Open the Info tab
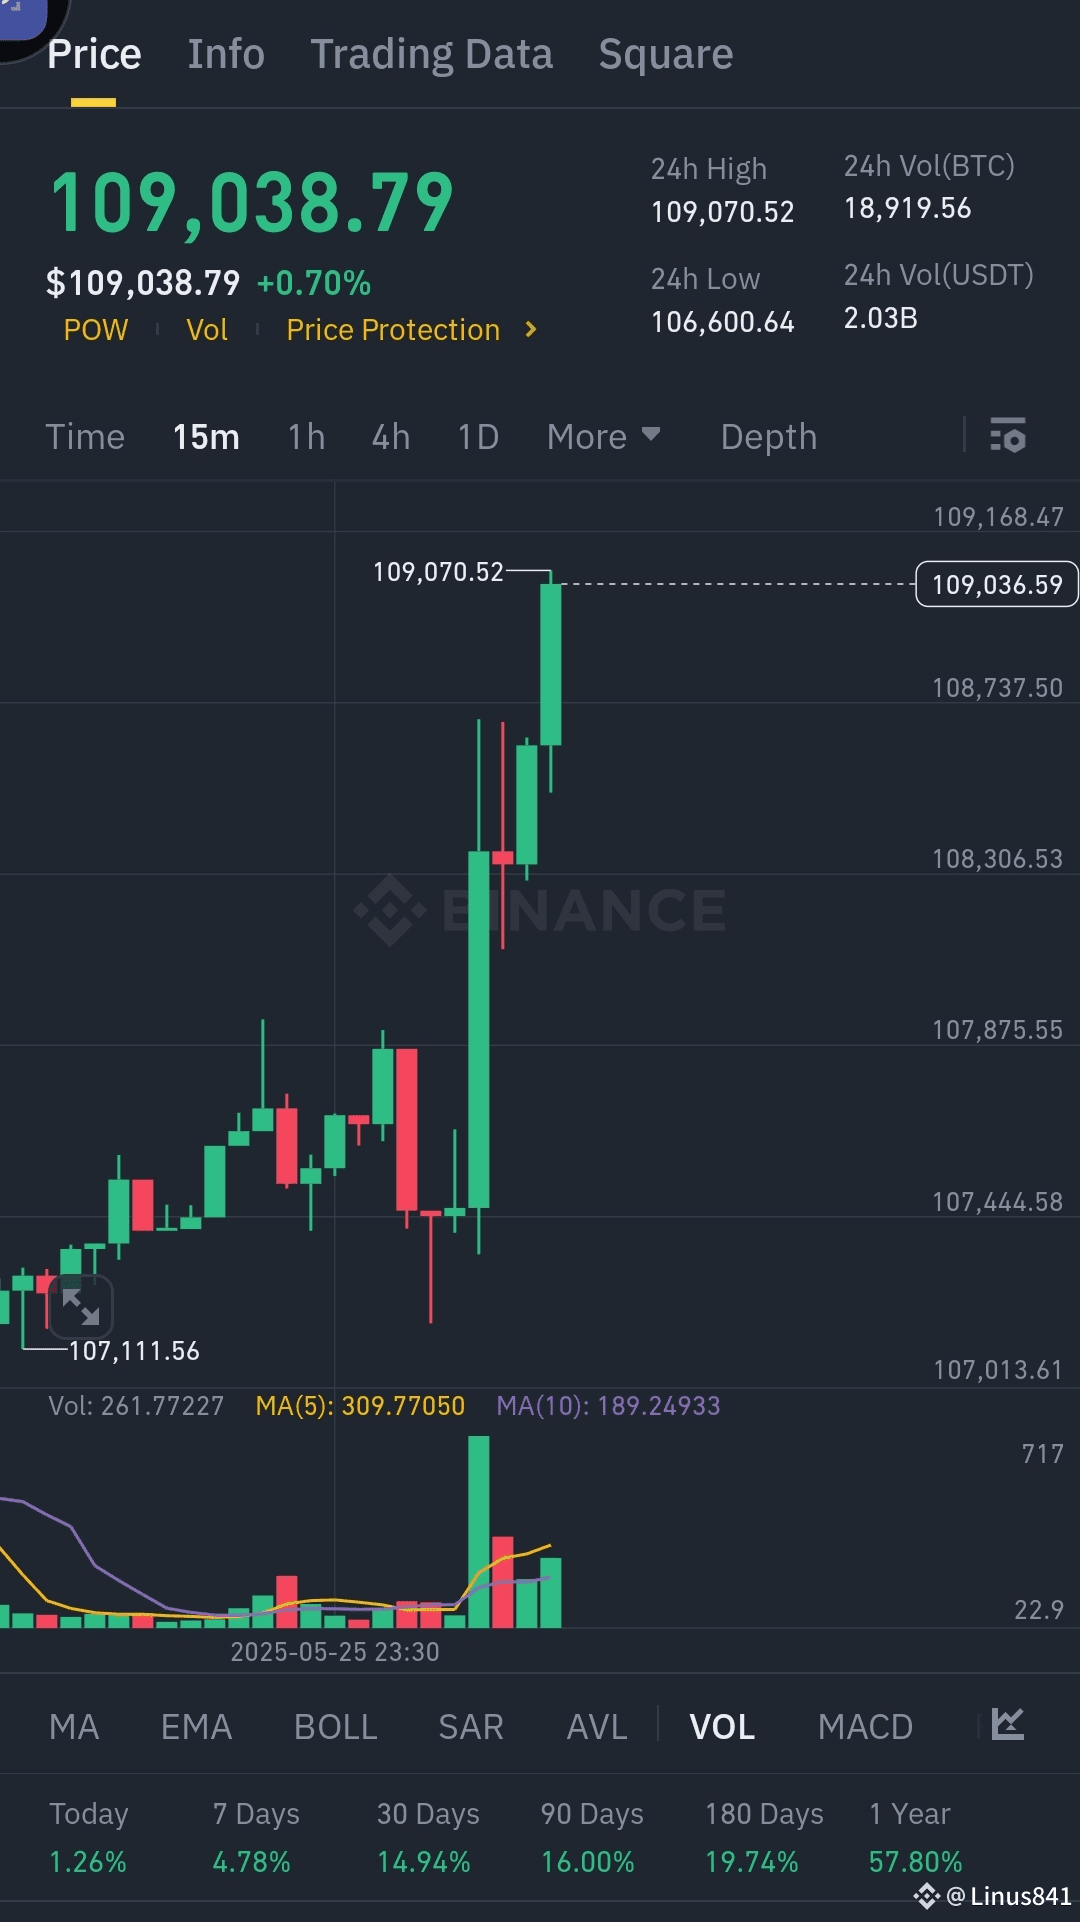Screen dimensions: 1080x1922 point(225,54)
